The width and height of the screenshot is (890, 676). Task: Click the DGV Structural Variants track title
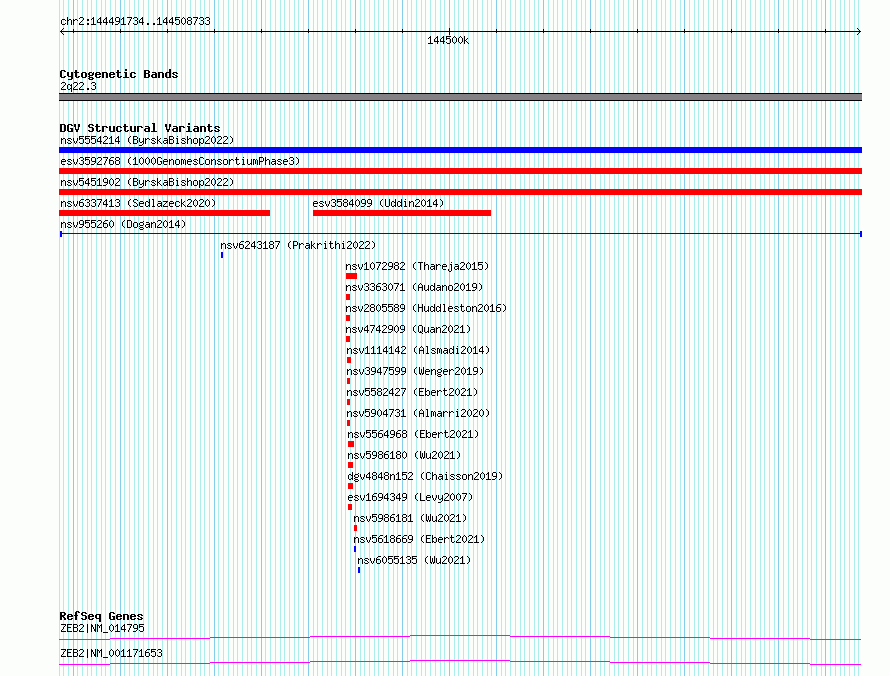click(x=140, y=128)
